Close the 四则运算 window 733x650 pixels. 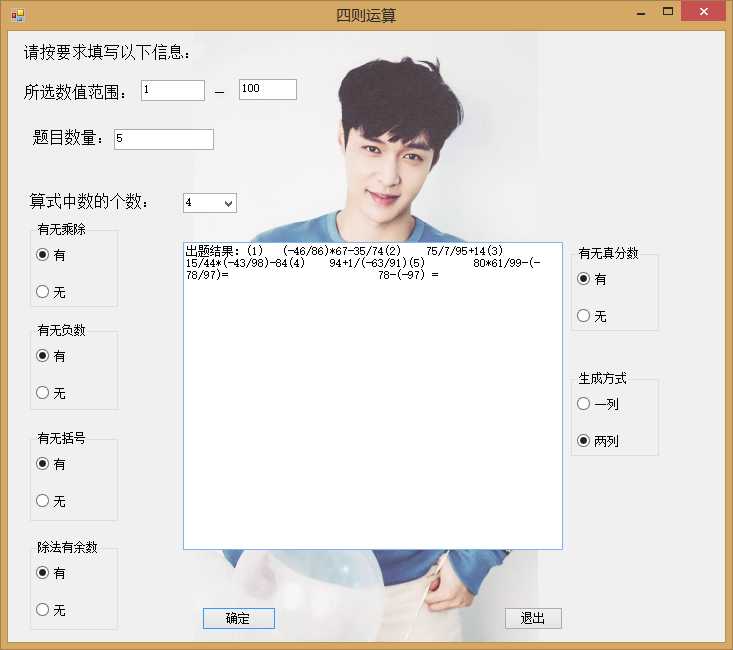tap(704, 11)
